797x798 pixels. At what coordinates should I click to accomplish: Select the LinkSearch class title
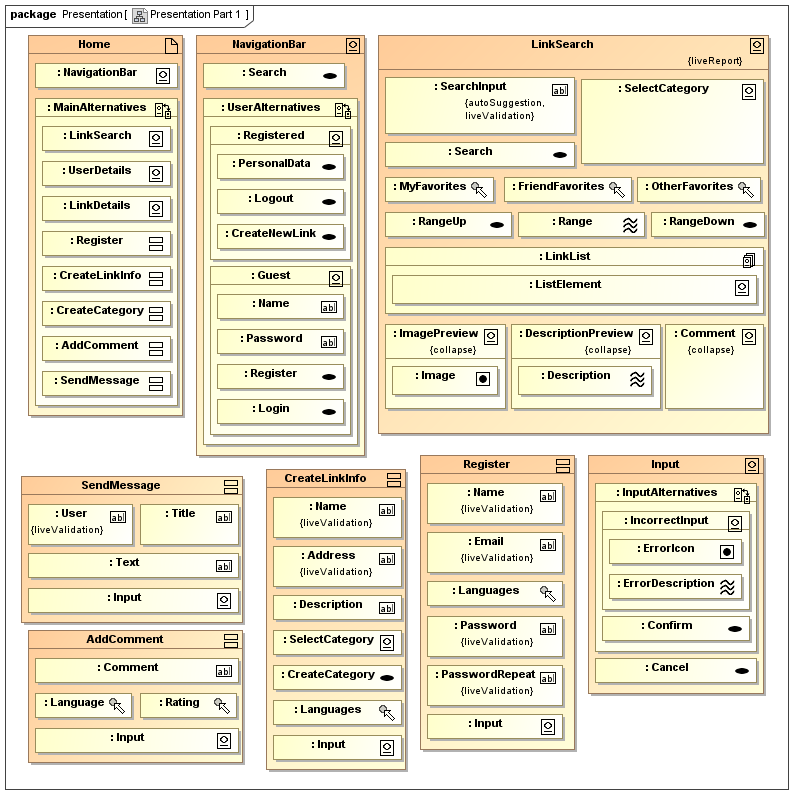click(562, 44)
